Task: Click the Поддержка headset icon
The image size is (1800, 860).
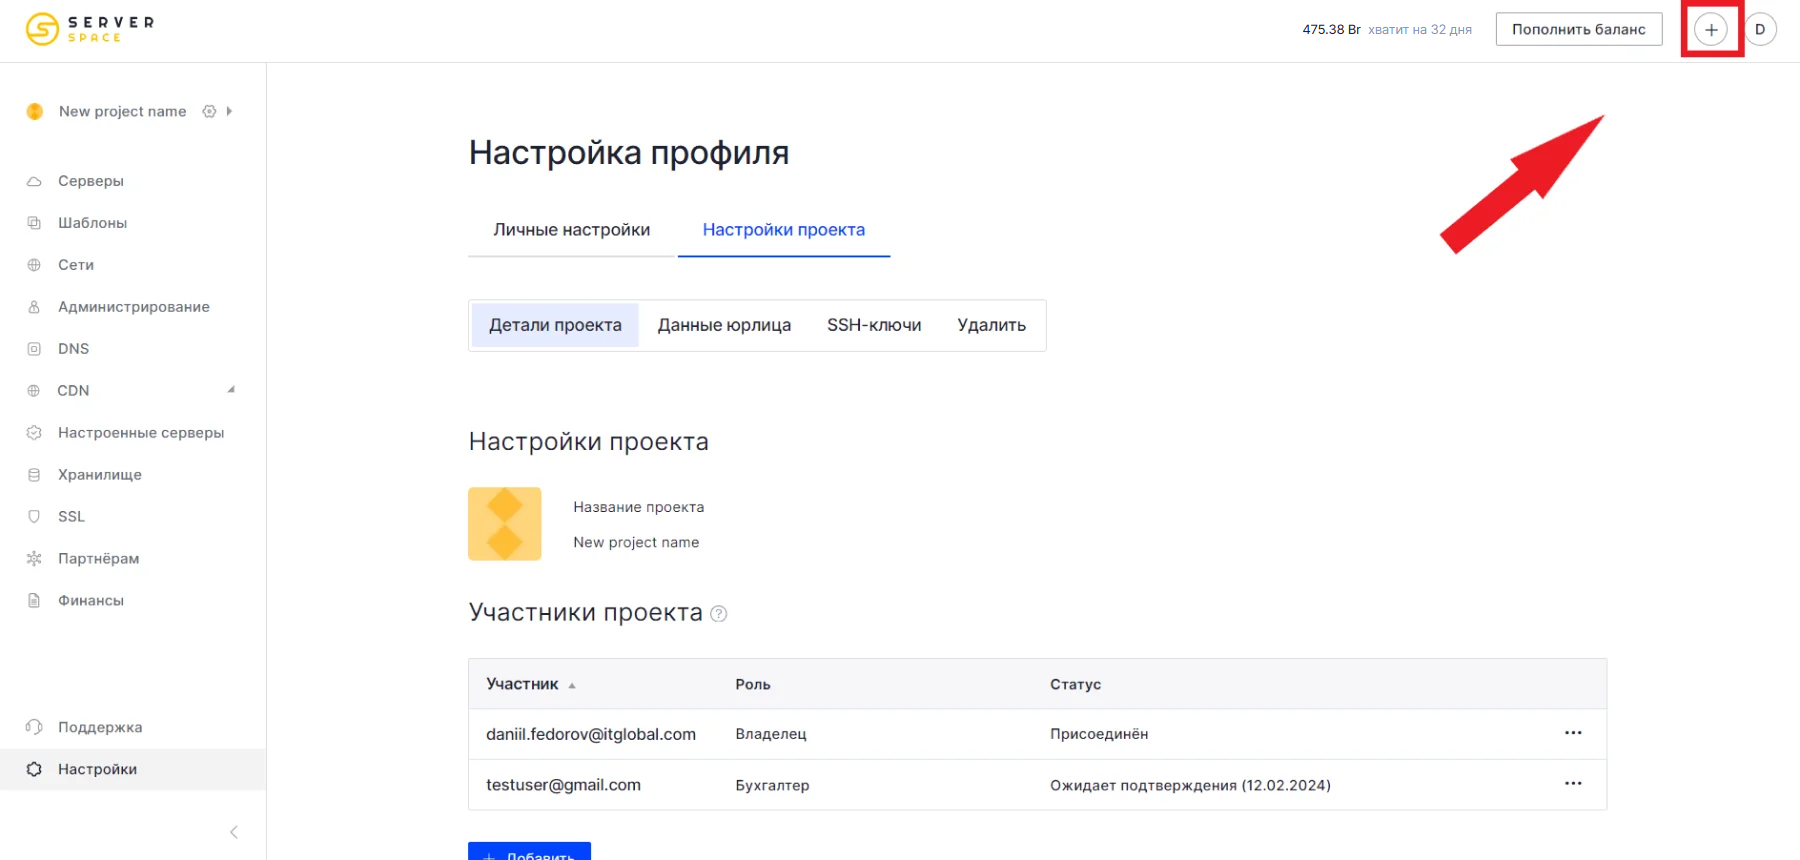Action: 34,727
